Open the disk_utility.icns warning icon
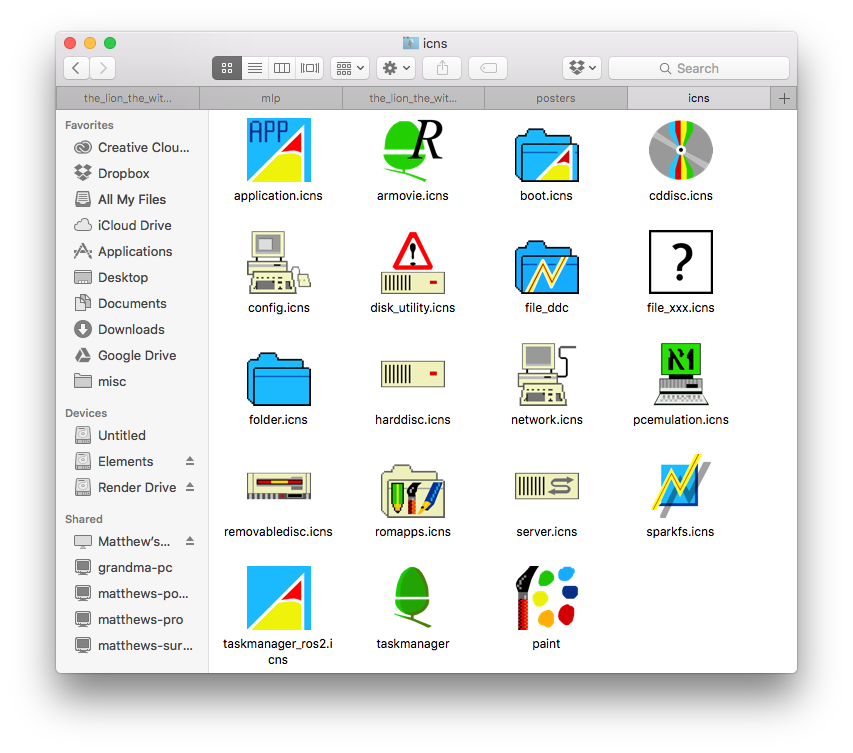This screenshot has width=853, height=753. tap(412, 262)
